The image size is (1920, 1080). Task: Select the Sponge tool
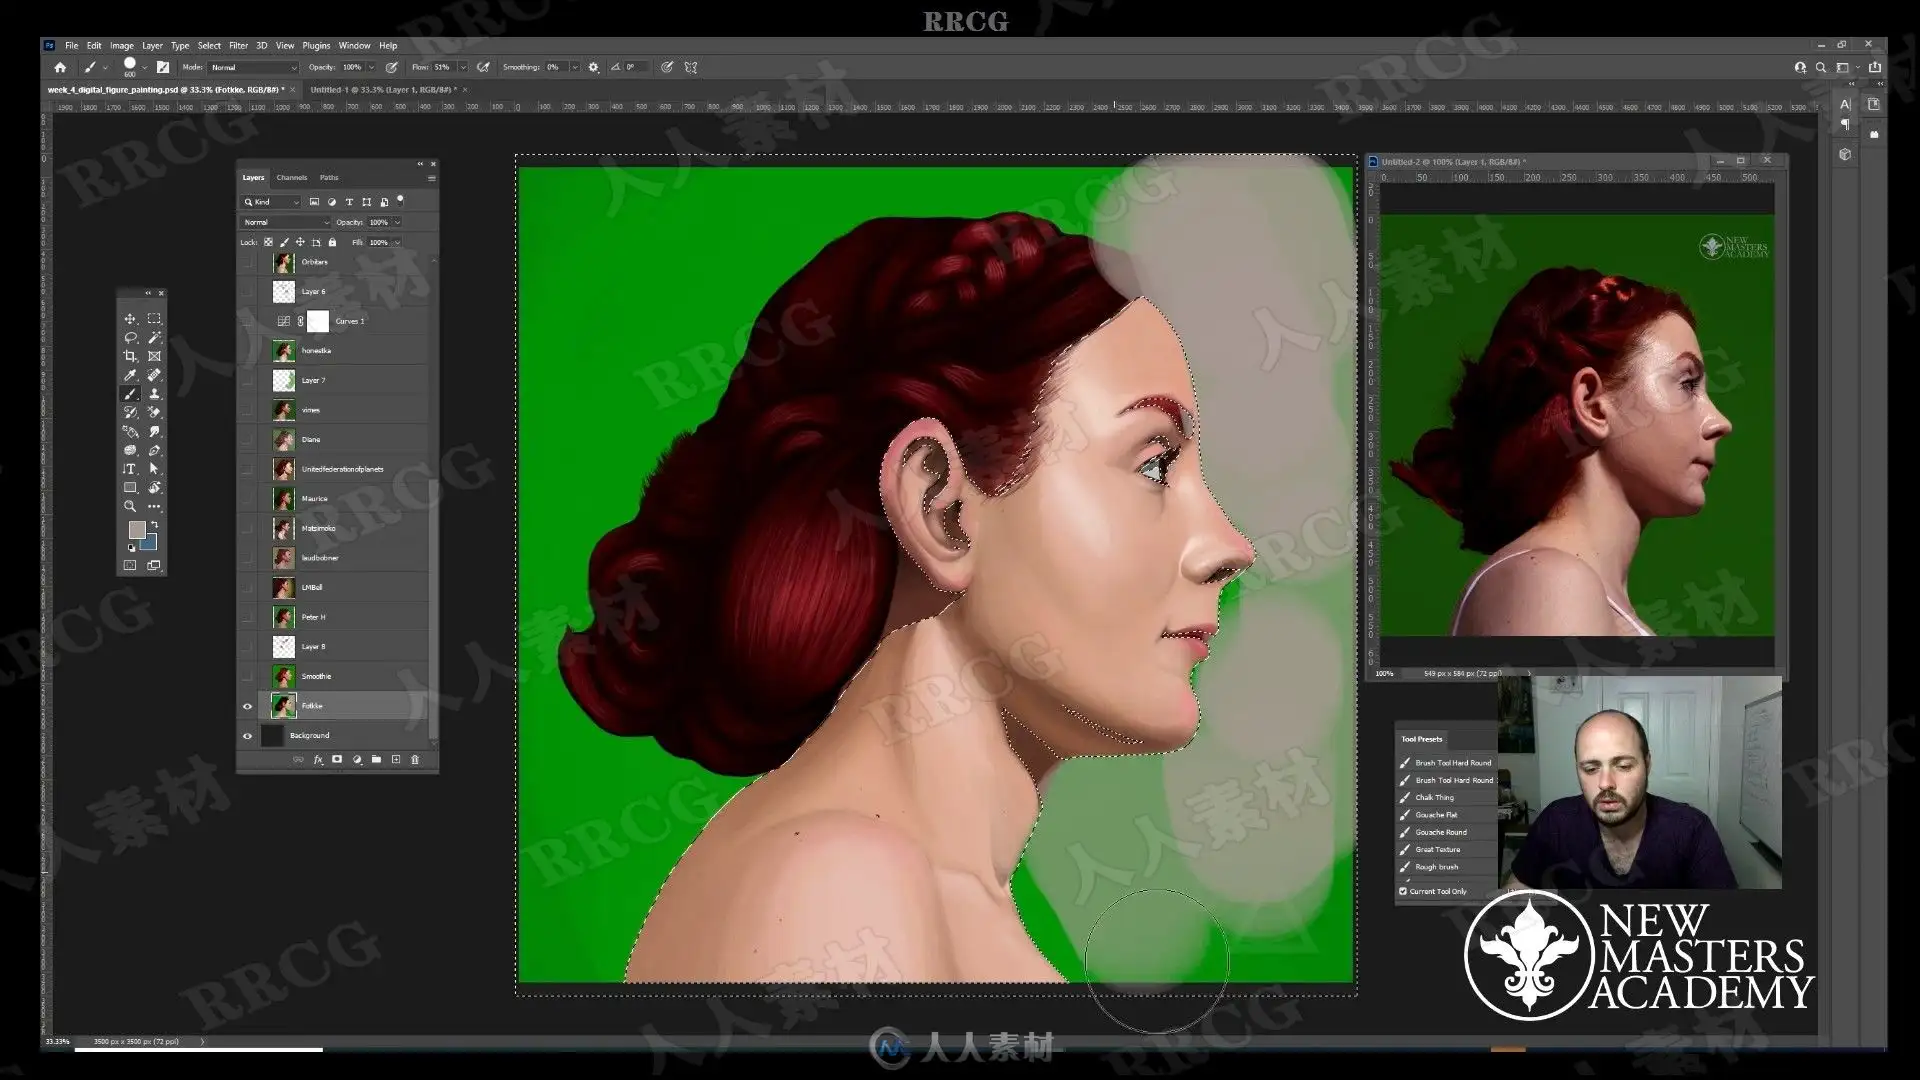click(x=130, y=450)
